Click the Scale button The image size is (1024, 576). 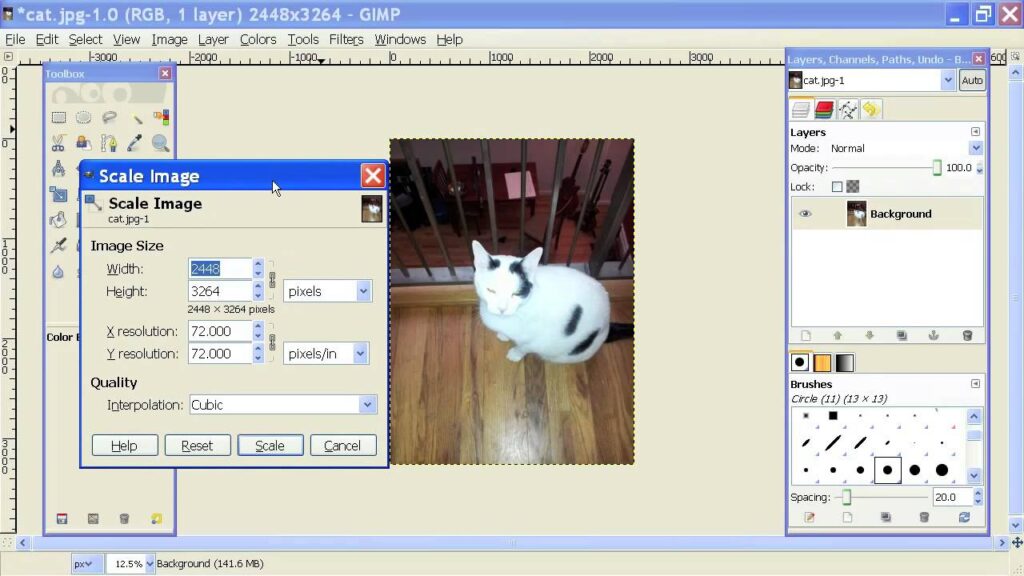270,446
